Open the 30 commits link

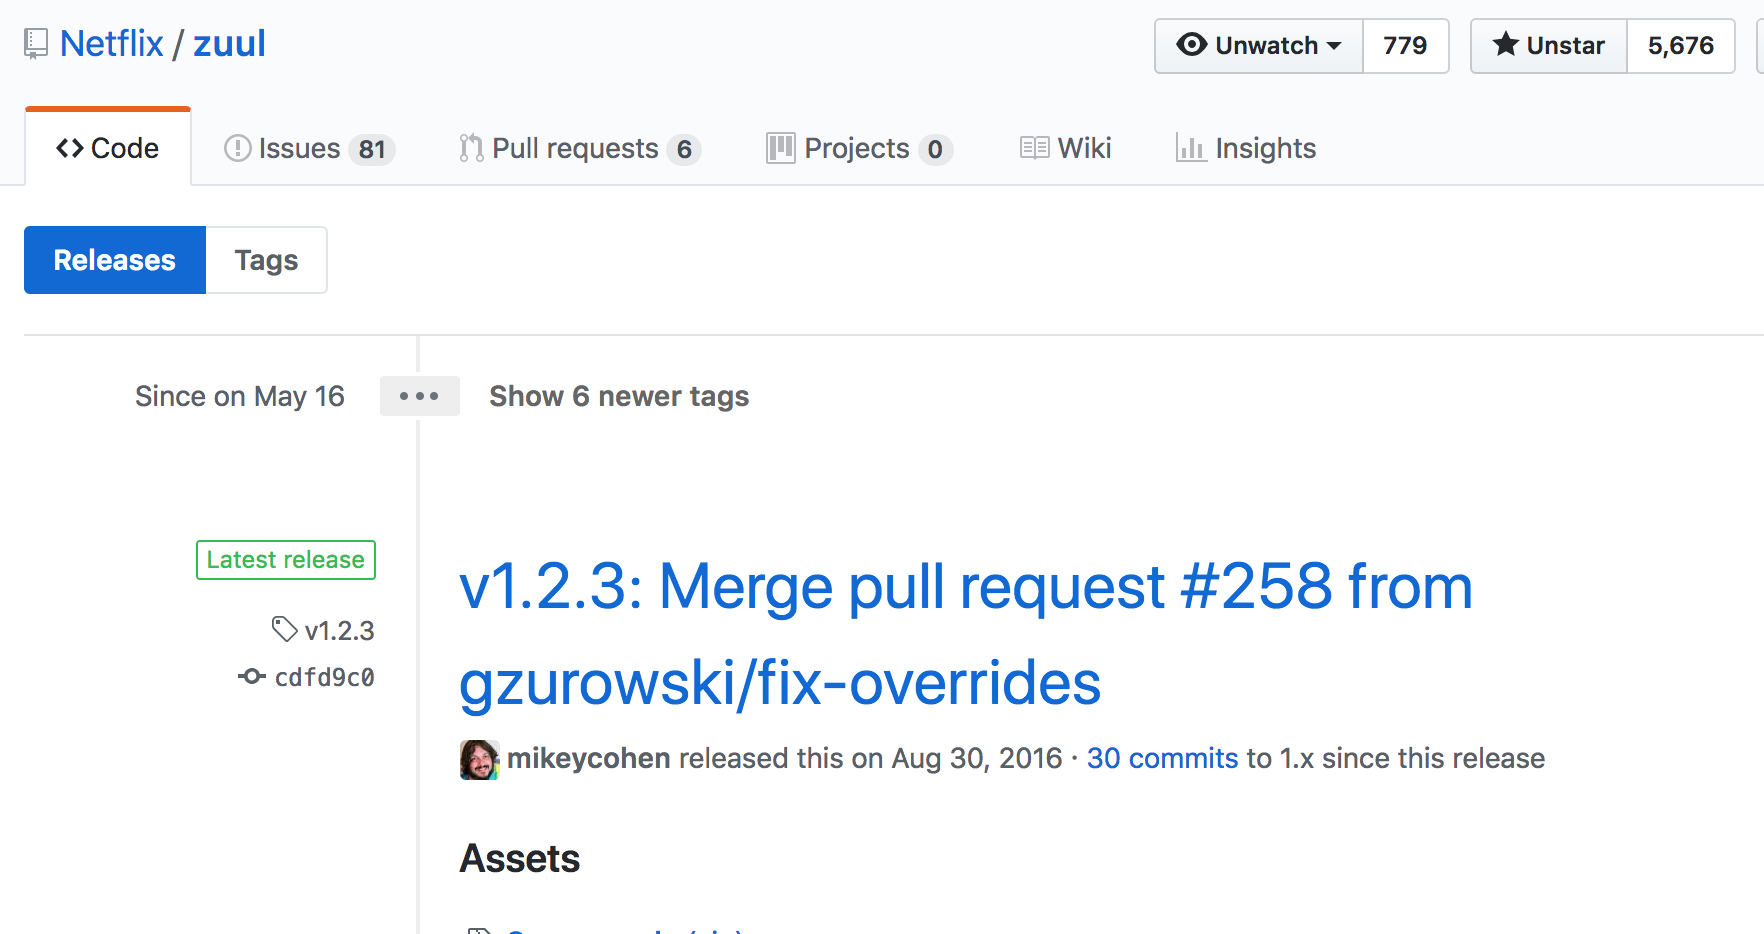[1163, 758]
